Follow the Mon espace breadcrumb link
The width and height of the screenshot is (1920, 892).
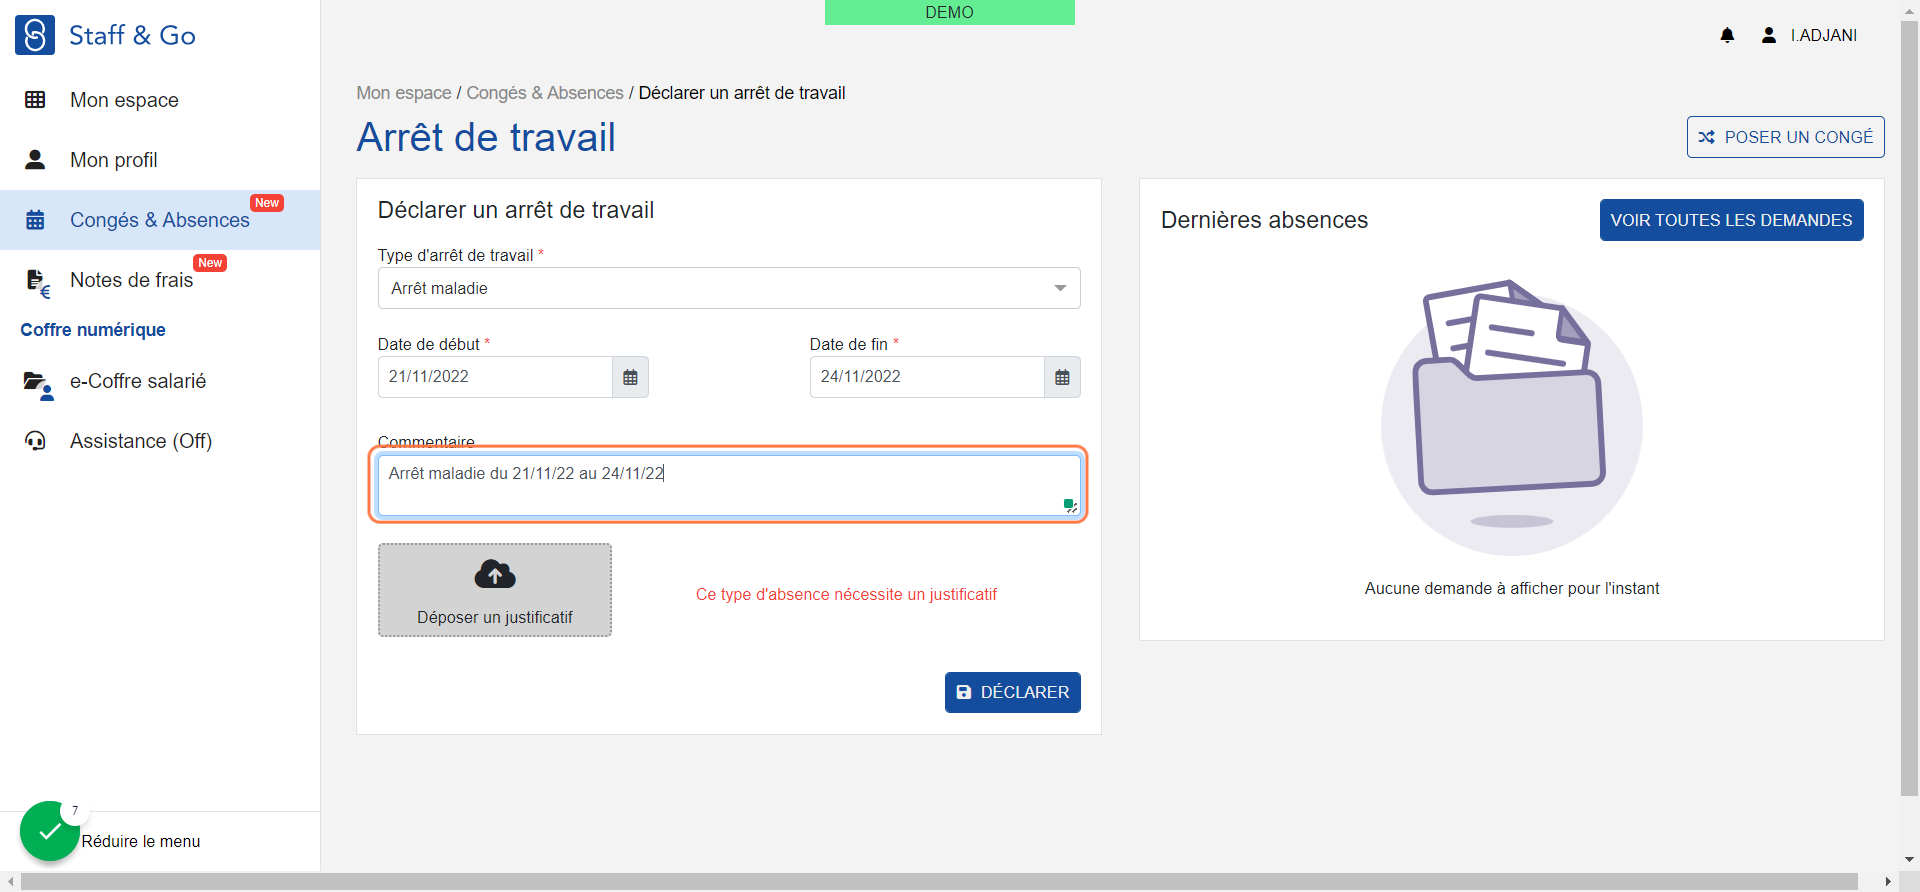(x=404, y=93)
